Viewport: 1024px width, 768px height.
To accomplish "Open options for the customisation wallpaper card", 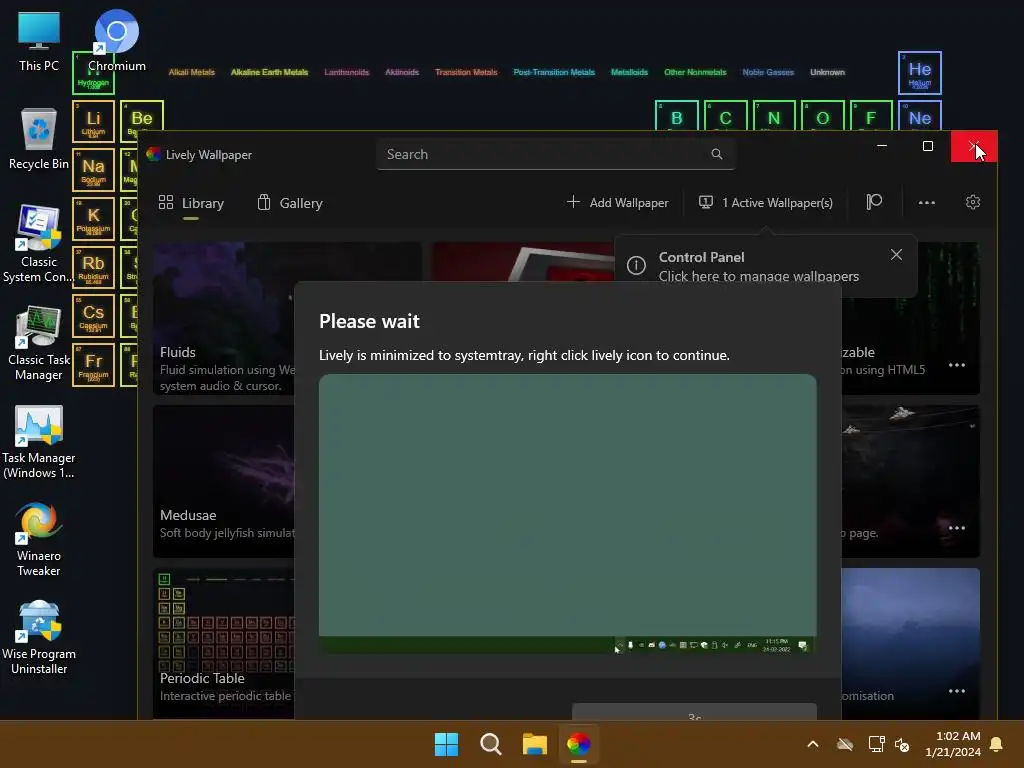I will coord(957,691).
